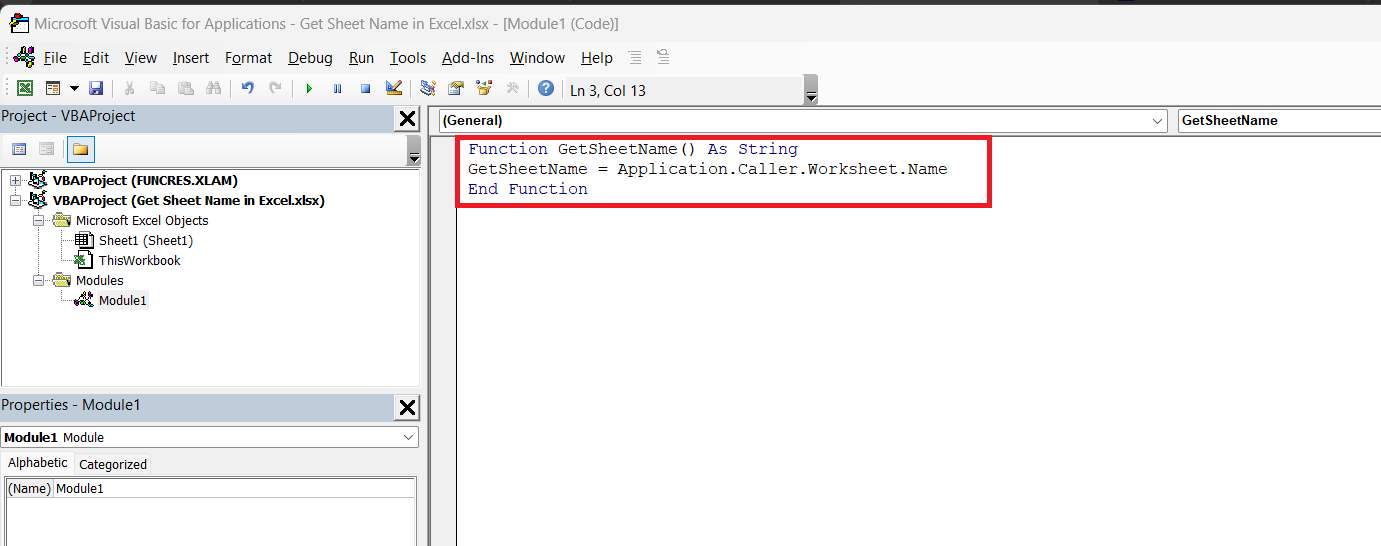Open Properties Window toolbar icon

click(x=456, y=89)
